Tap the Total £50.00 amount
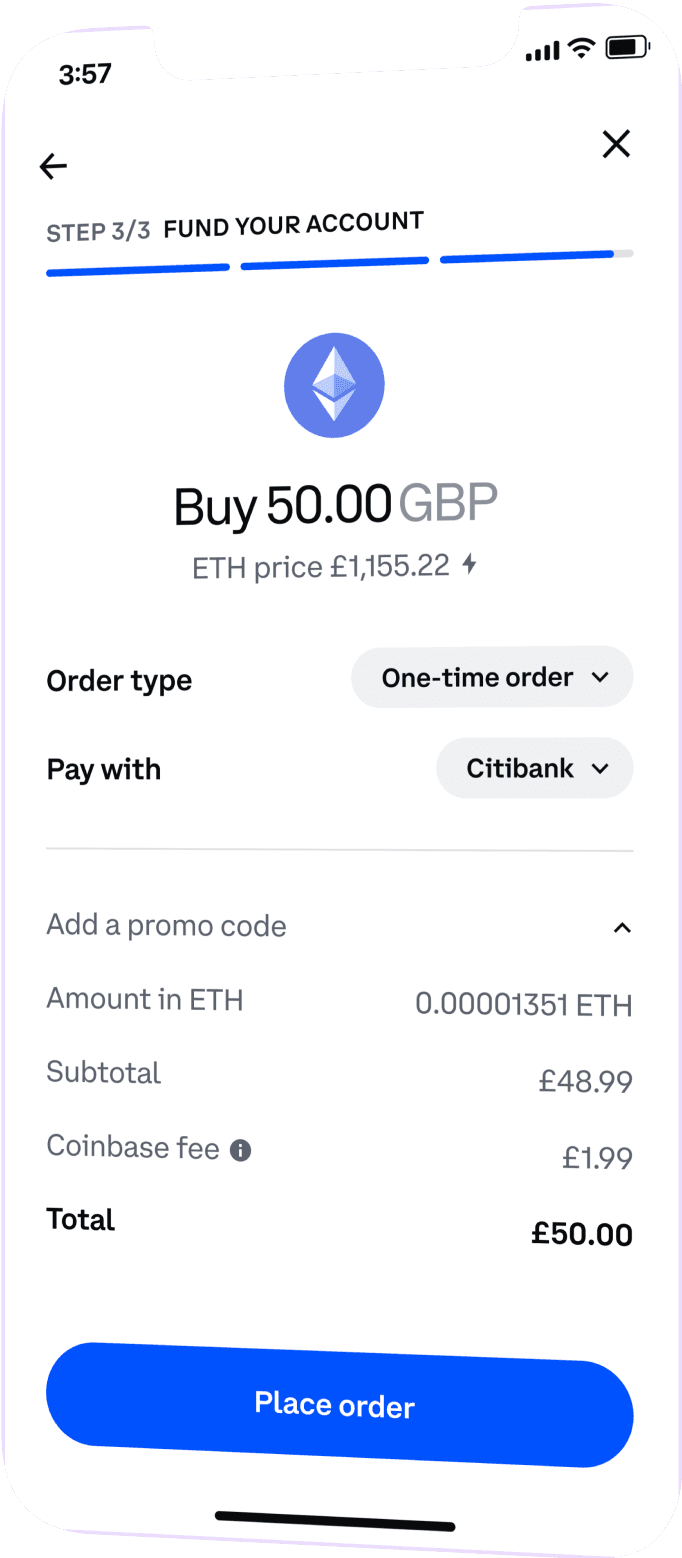682x1558 pixels. point(581,1234)
